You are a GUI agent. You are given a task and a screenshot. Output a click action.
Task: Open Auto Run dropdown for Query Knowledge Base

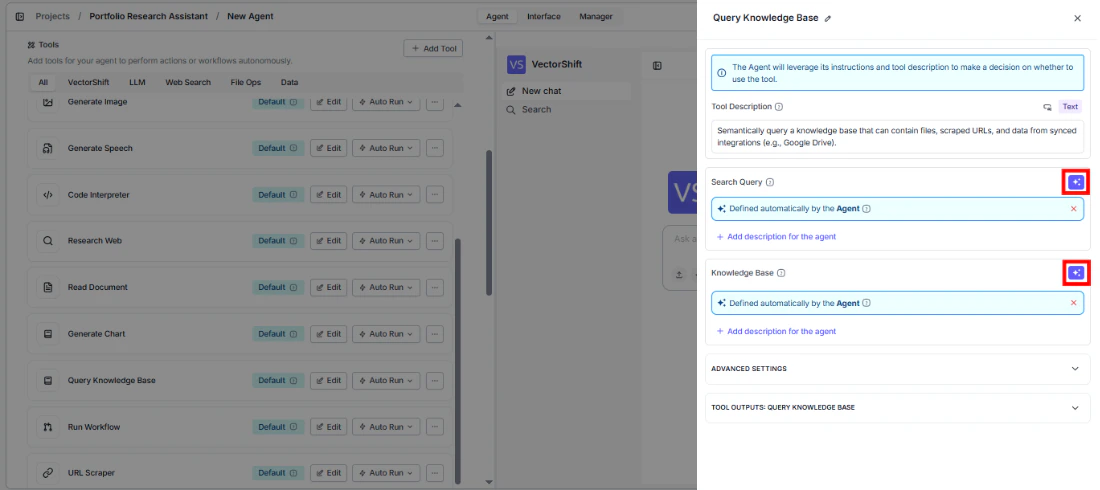(386, 380)
